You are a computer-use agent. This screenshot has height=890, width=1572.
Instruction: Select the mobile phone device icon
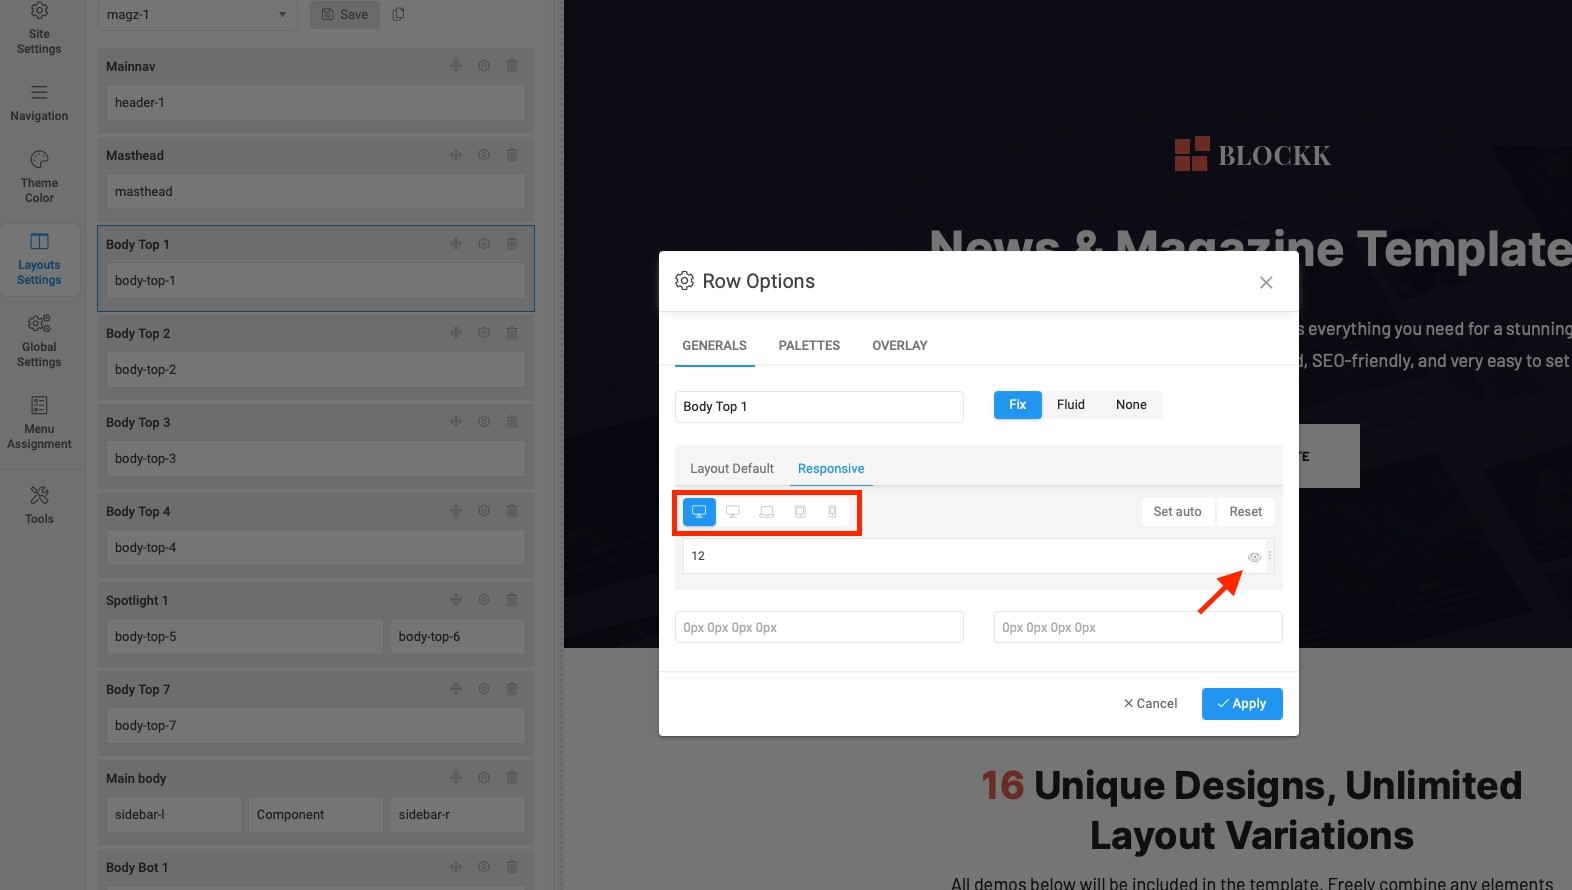(832, 512)
